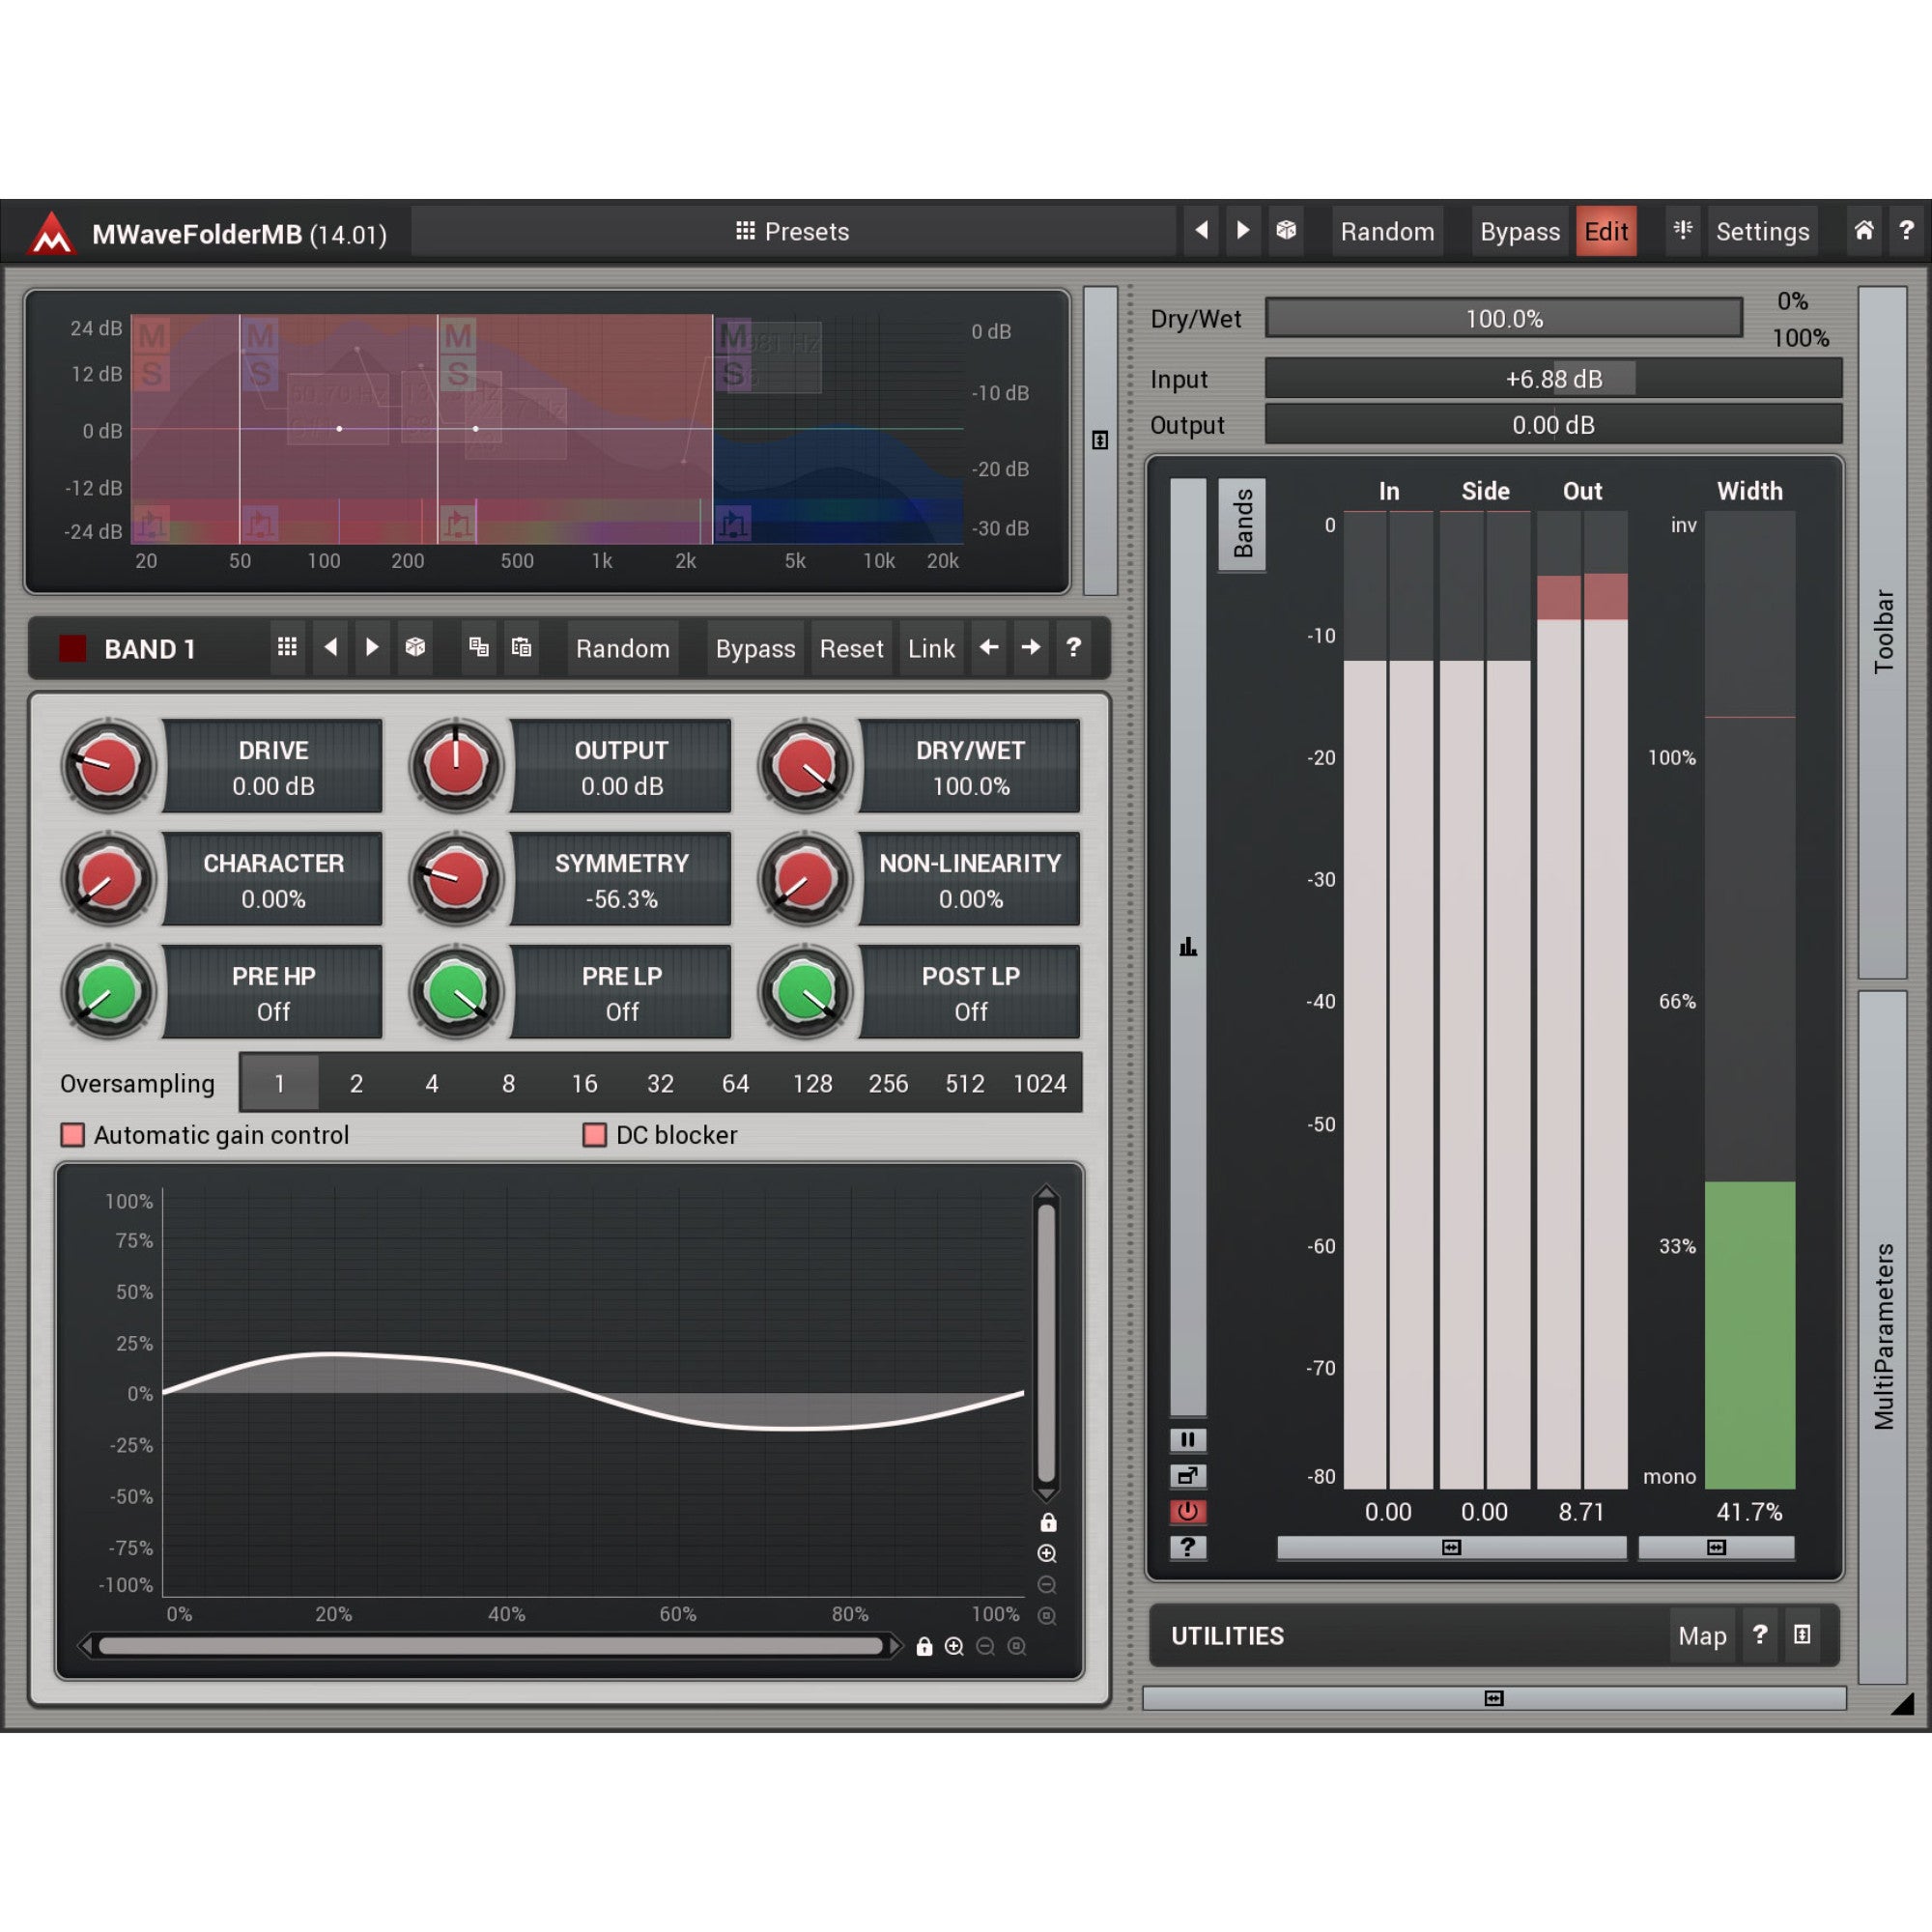1932x1932 pixels.
Task: Click the Dry/Wet 100.0% slider
Action: click(1504, 318)
